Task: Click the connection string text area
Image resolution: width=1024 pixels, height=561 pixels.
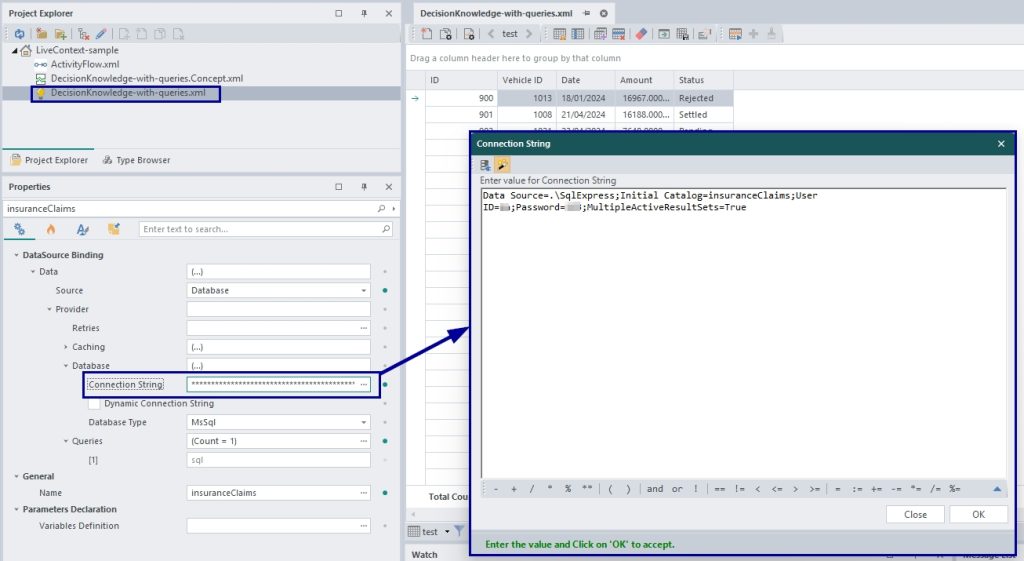Action: (744, 333)
